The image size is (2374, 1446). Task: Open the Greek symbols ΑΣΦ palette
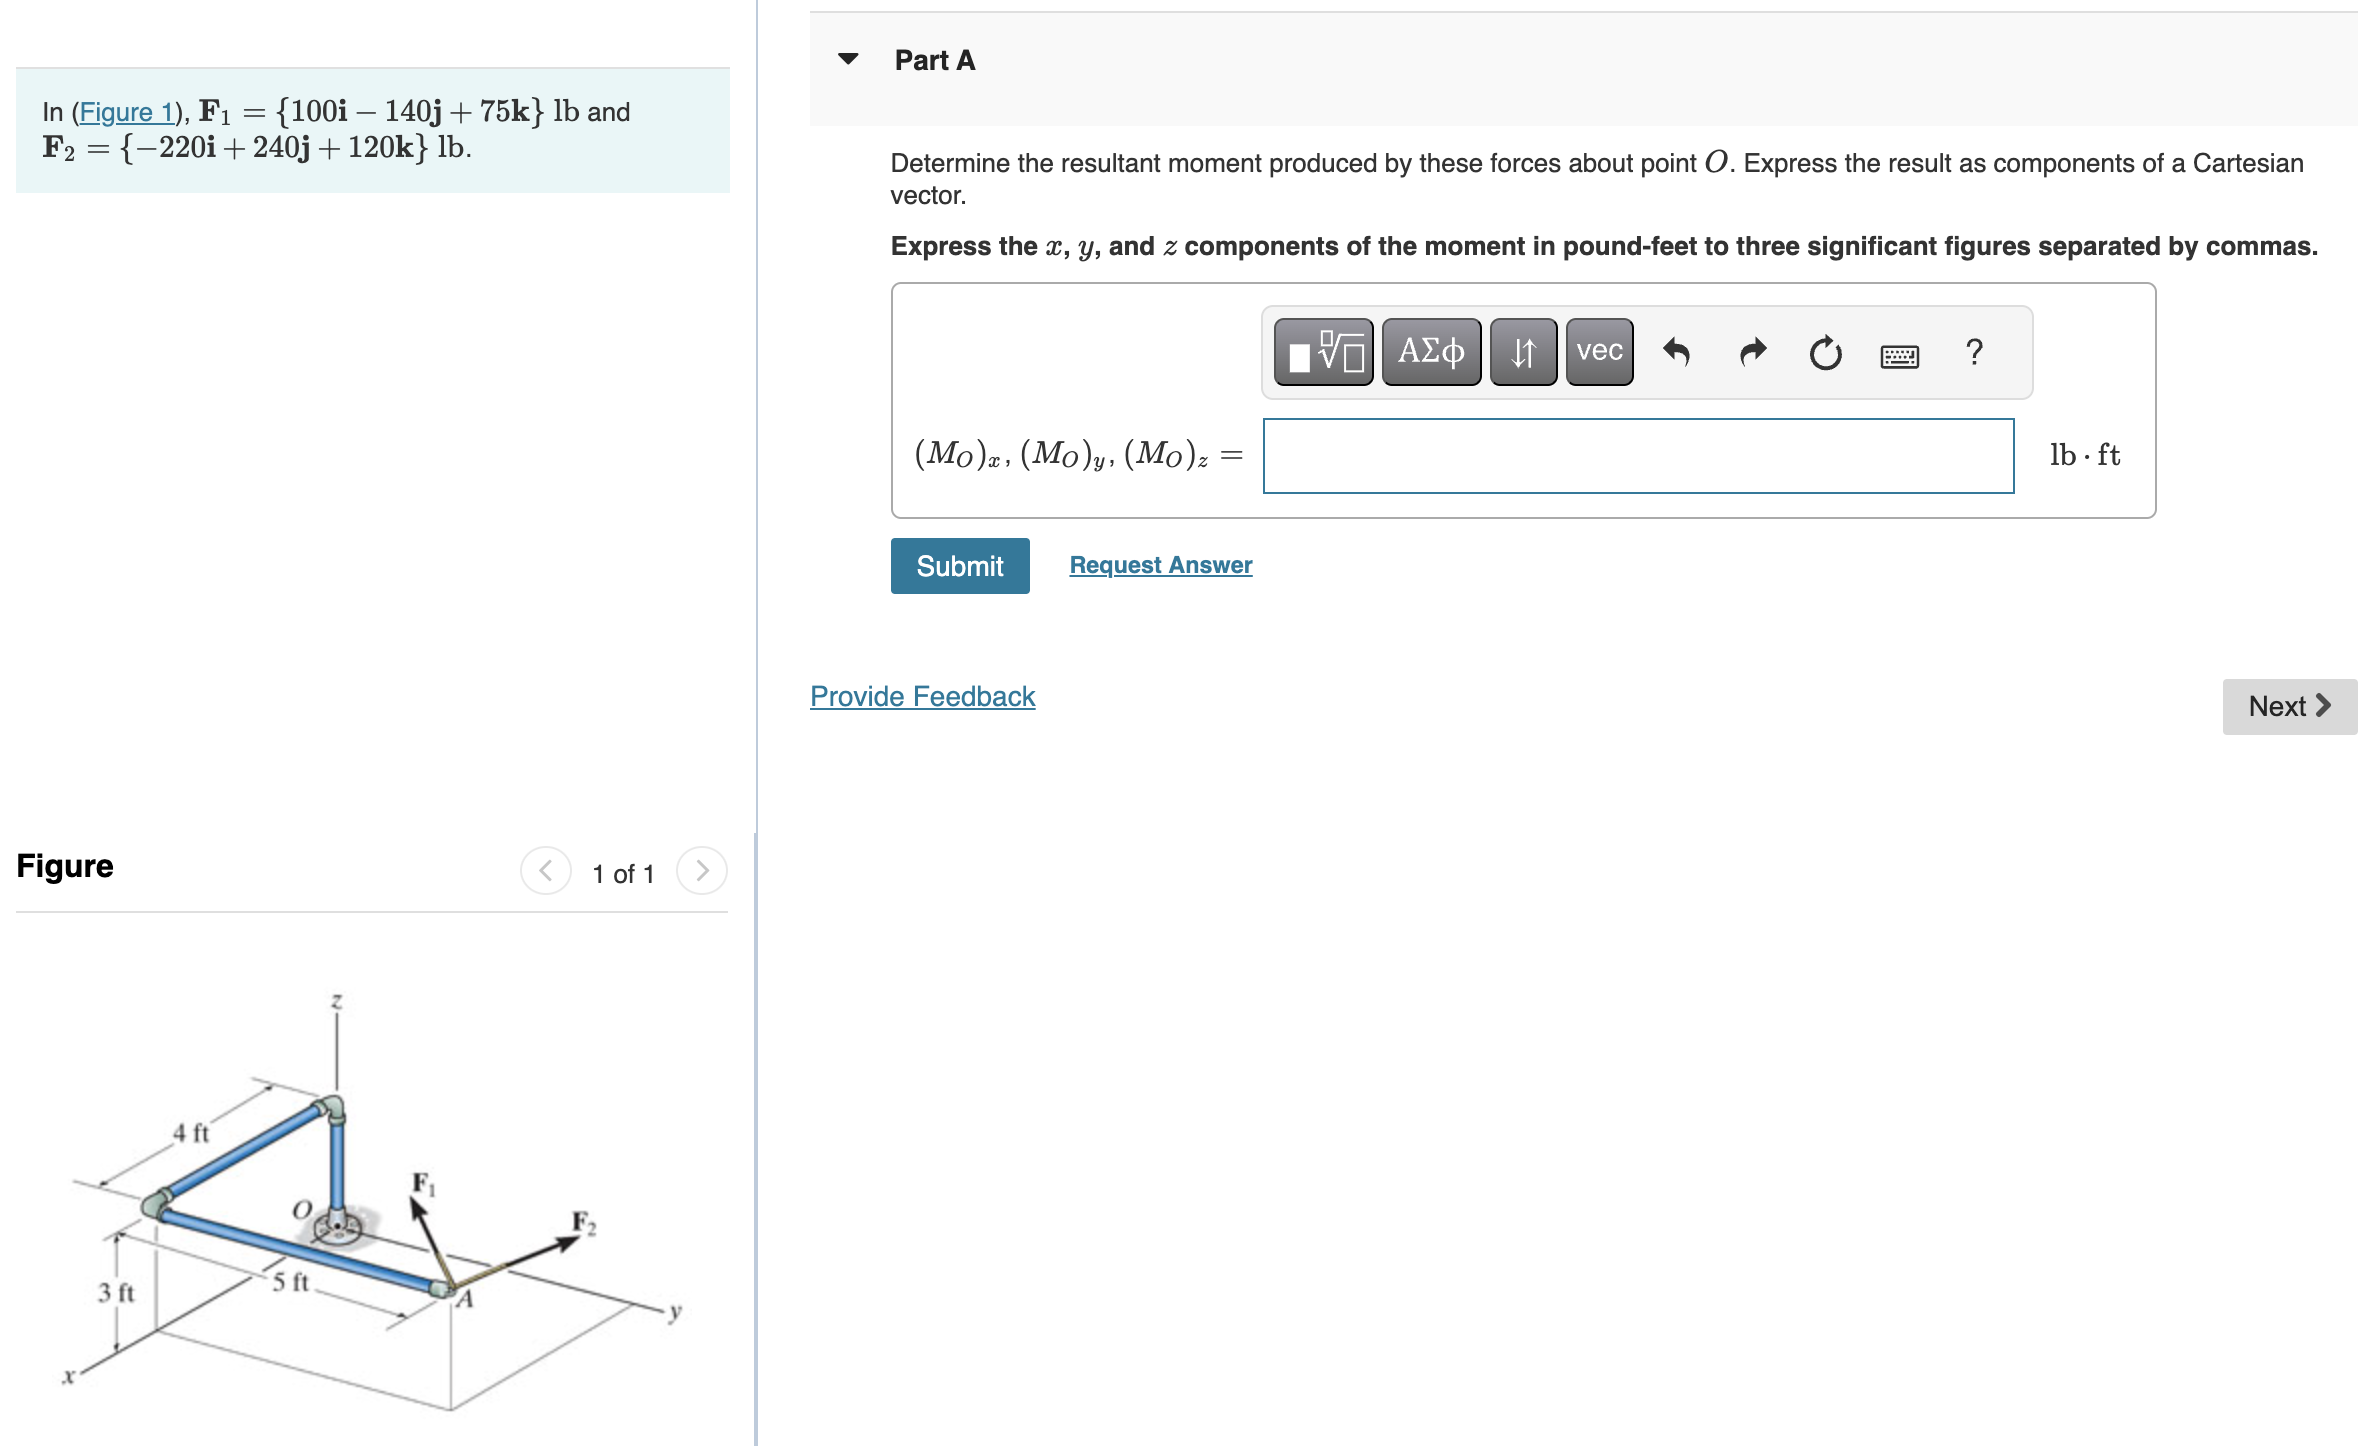(x=1430, y=352)
